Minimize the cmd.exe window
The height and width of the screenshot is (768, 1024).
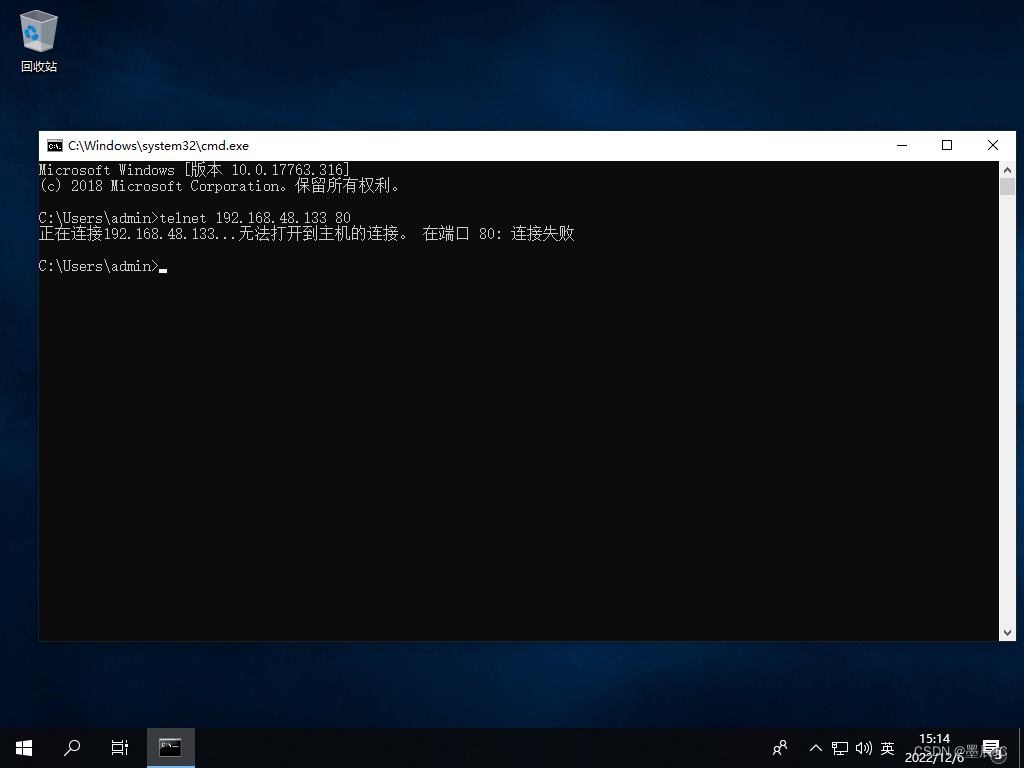(x=902, y=146)
